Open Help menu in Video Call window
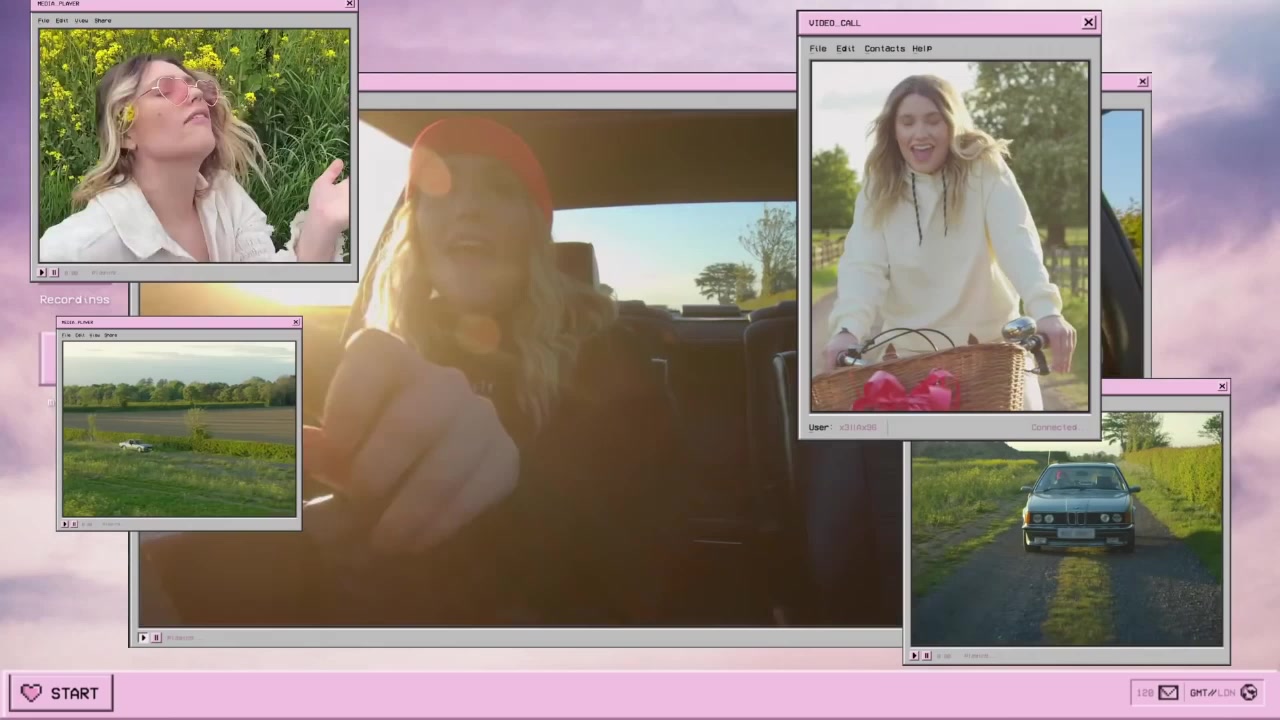Screen dimensions: 1280x720 (921, 48)
